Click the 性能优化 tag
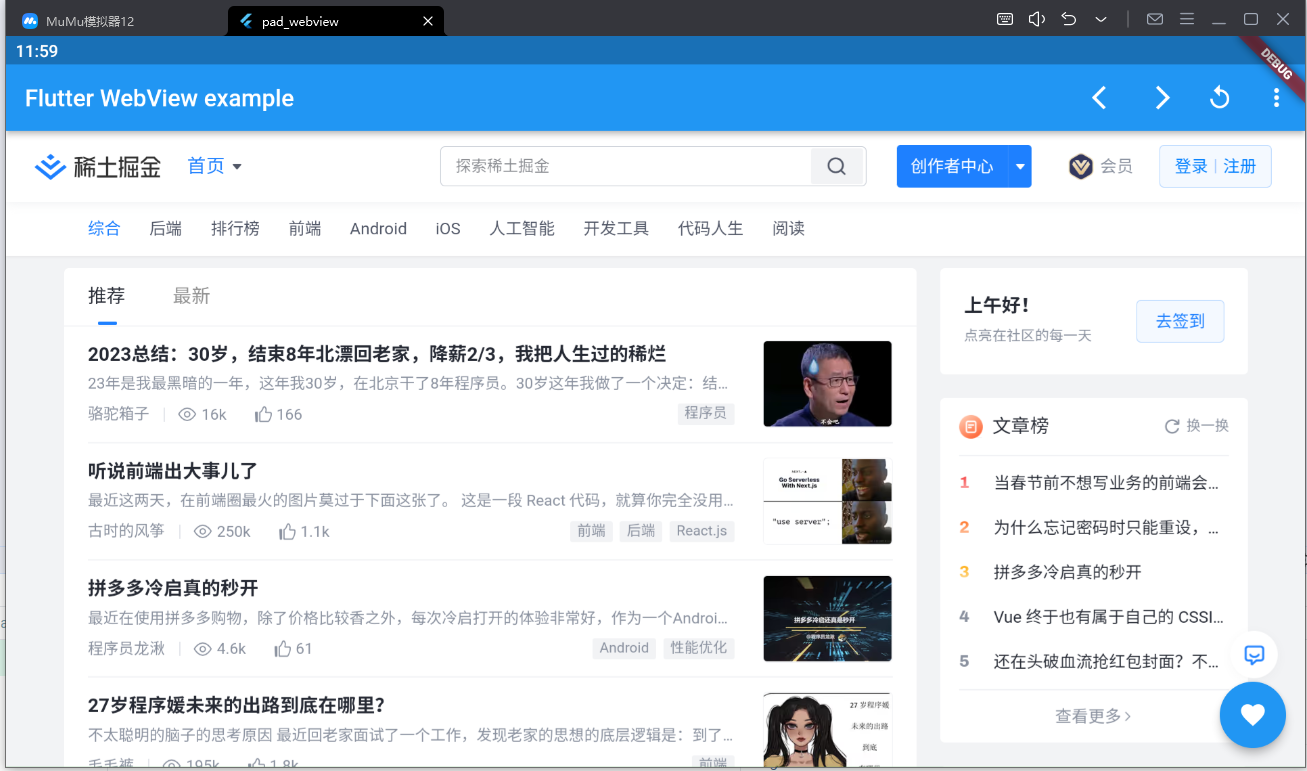This screenshot has height=771, width=1307. point(699,648)
